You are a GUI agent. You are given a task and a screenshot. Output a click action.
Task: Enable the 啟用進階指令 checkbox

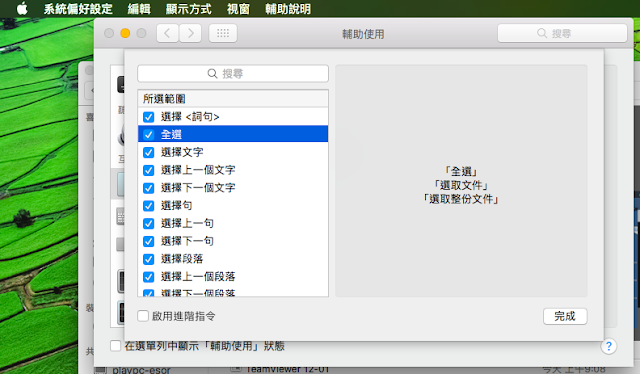pyautogui.click(x=143, y=316)
